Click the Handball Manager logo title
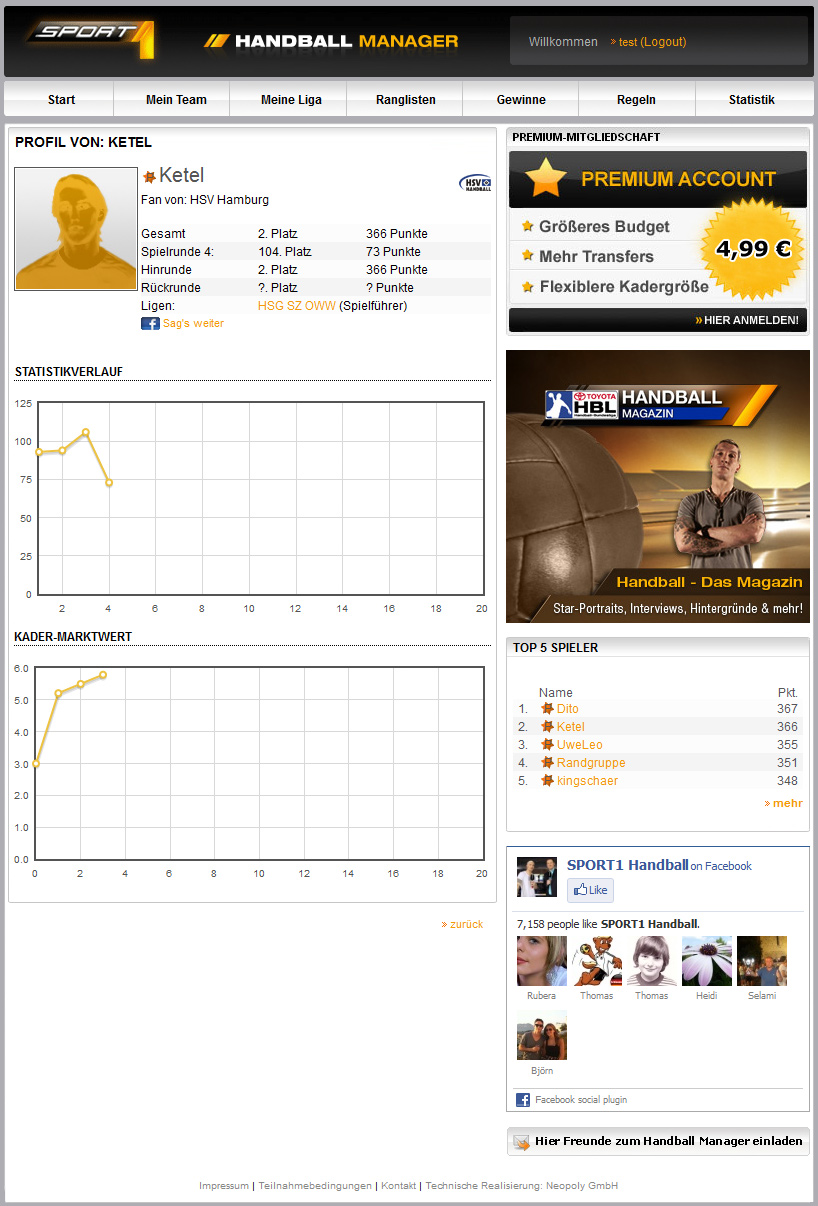The height and width of the screenshot is (1206, 818). [x=331, y=41]
